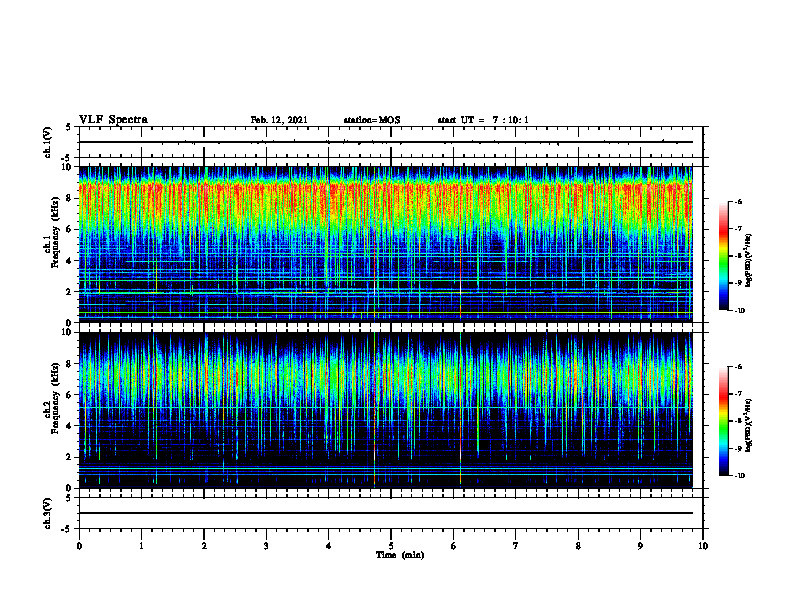The width and height of the screenshot is (792, 612).
Task: Click time axis tick label "8"
Action: click(x=578, y=546)
